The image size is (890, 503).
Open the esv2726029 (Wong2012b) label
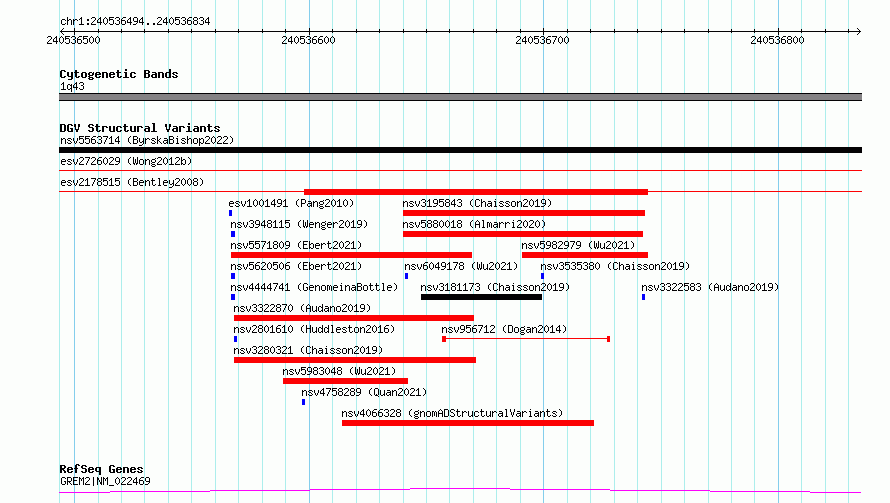(x=126, y=161)
